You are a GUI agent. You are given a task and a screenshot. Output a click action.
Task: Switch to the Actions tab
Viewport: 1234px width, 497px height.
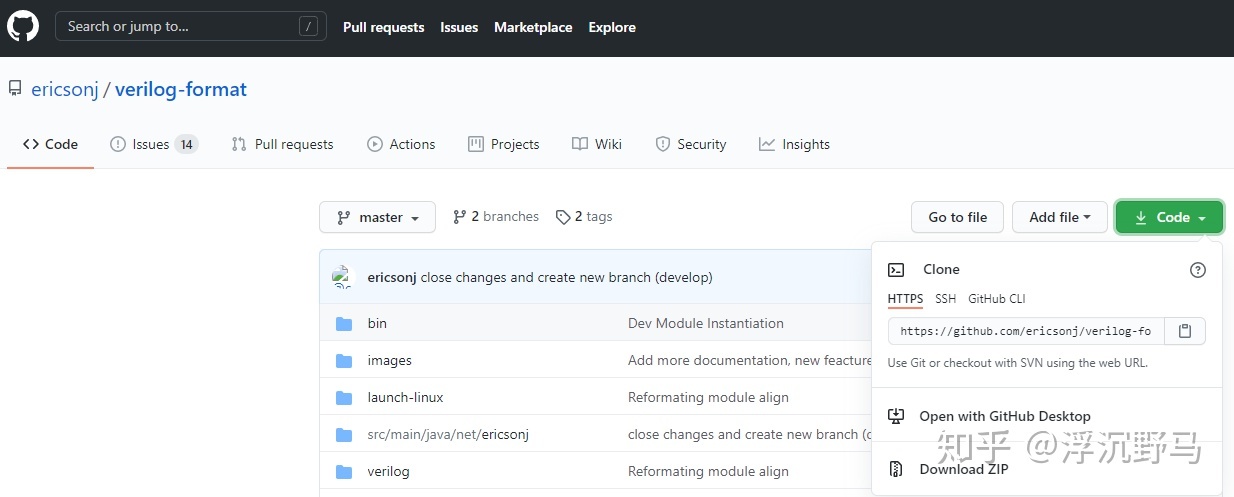point(401,144)
